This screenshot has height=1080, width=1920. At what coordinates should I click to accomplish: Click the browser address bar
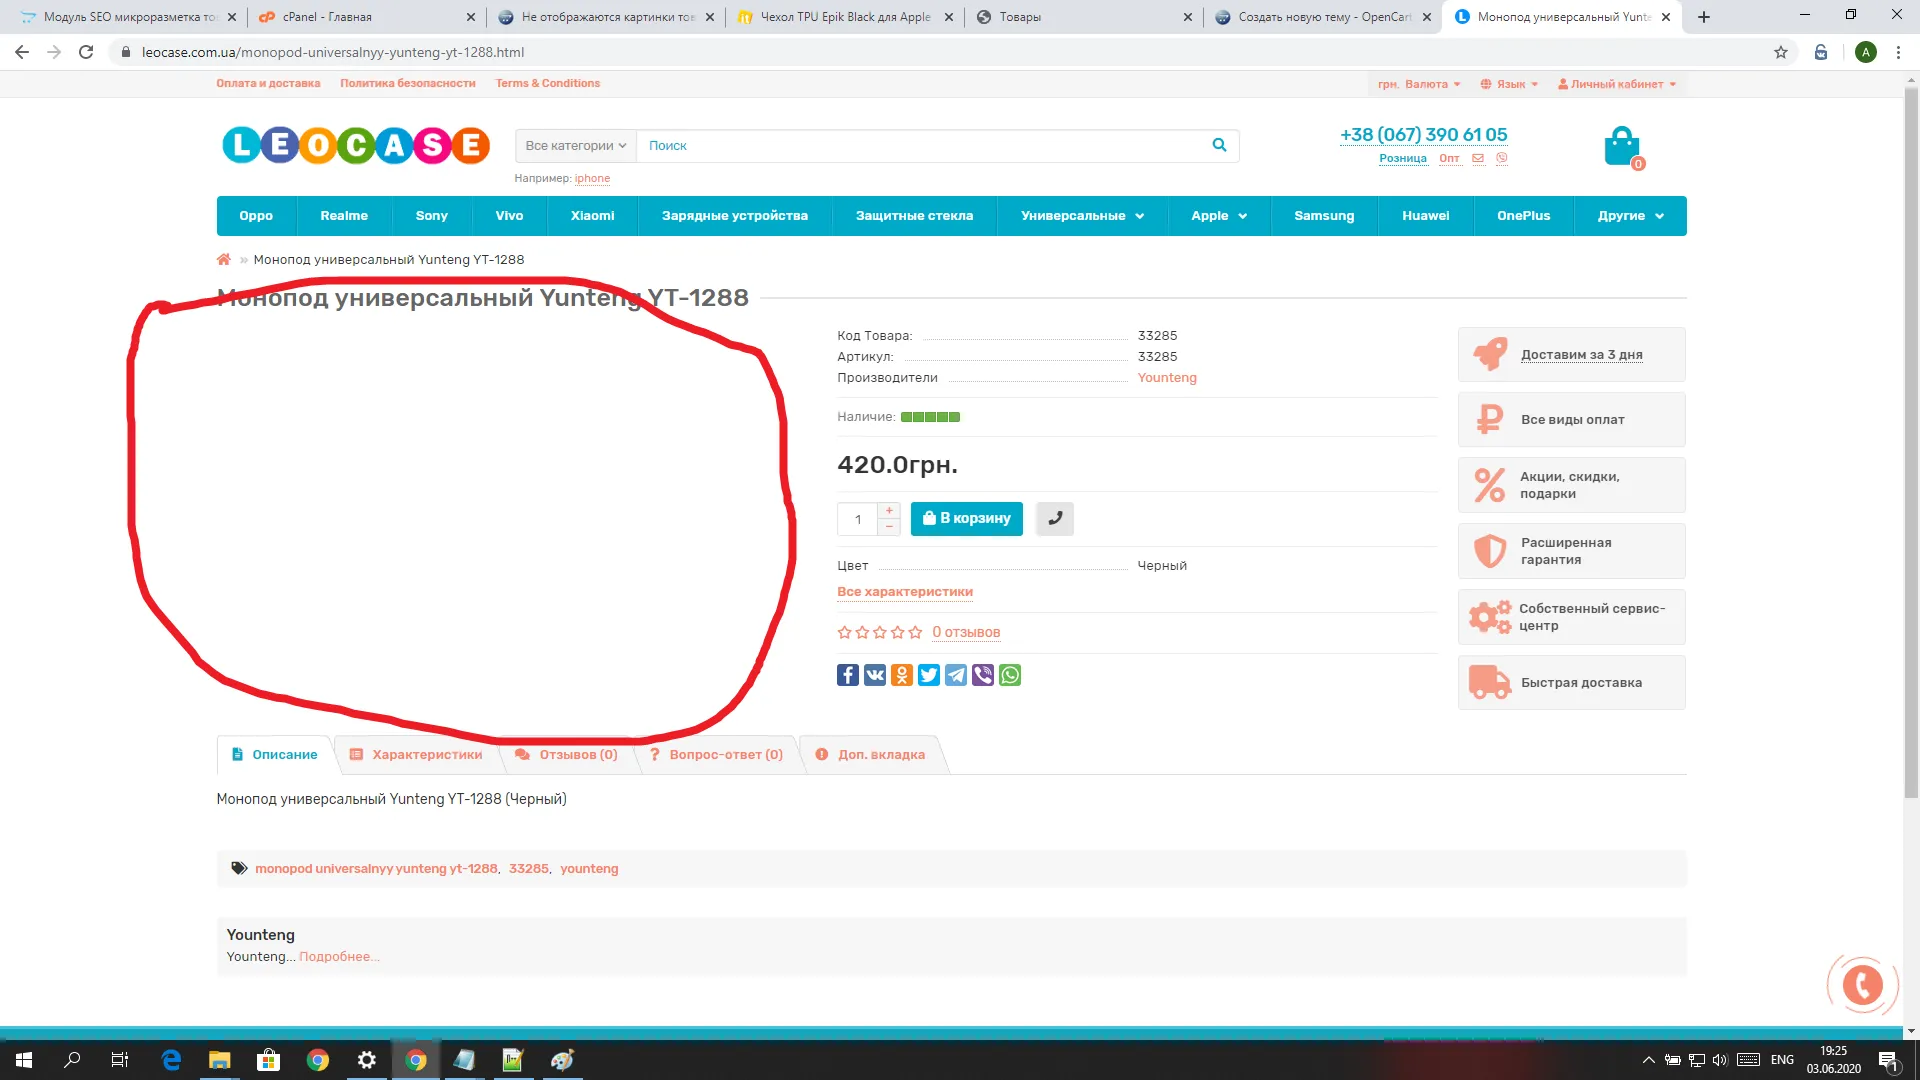coord(940,52)
